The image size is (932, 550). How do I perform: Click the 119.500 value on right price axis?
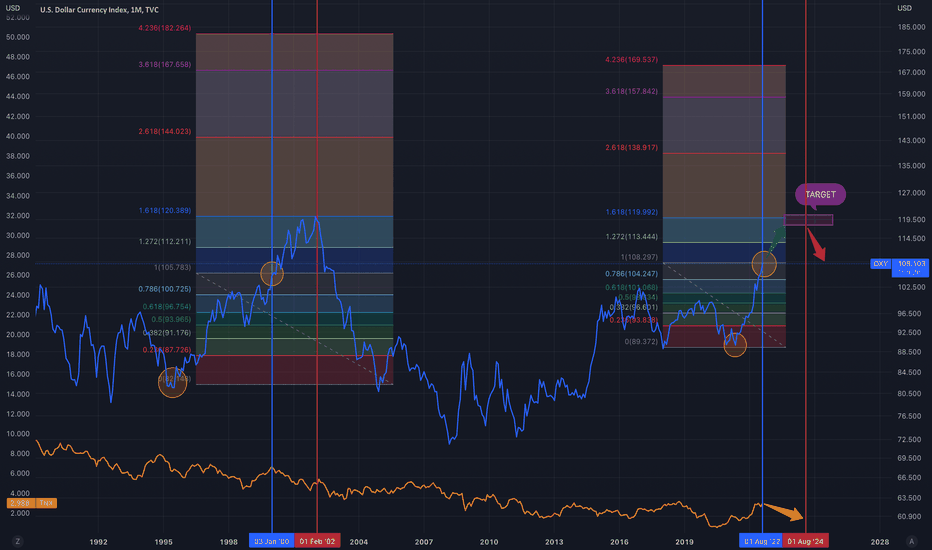911,219
